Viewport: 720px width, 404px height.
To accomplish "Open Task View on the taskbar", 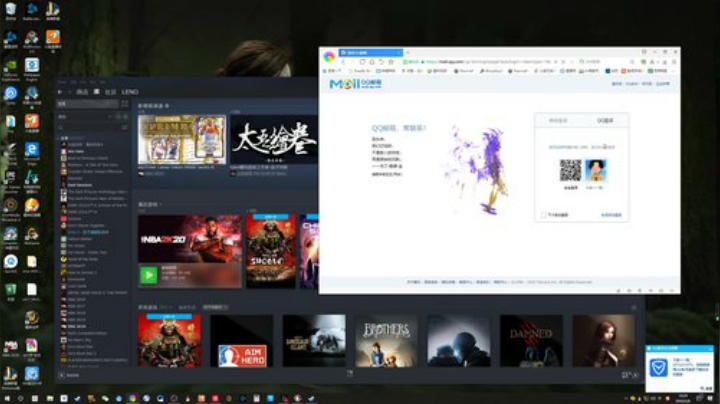I will click(x=34, y=398).
